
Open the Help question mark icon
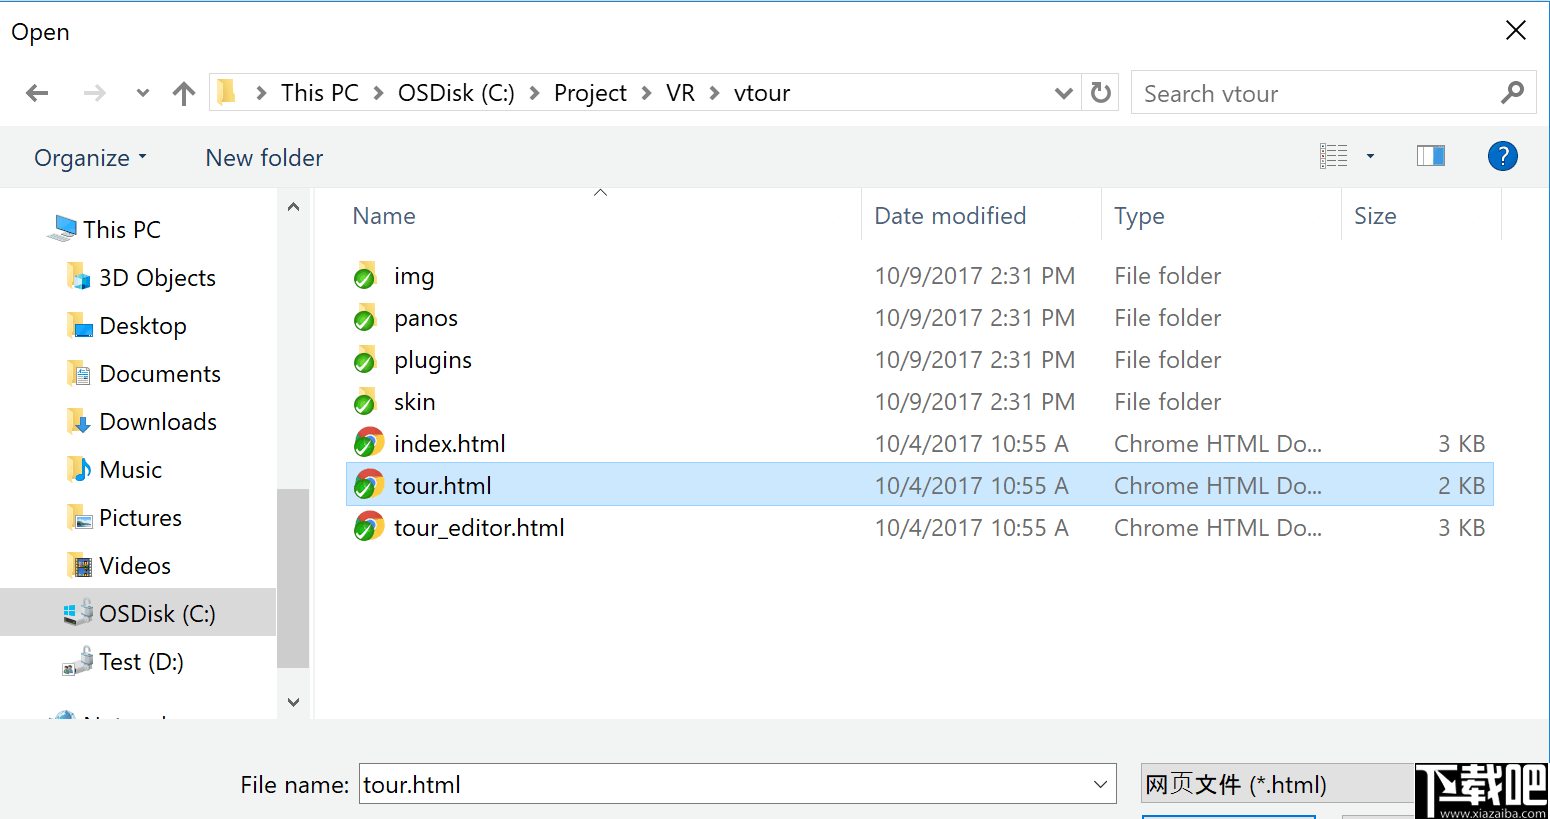pos(1502,156)
